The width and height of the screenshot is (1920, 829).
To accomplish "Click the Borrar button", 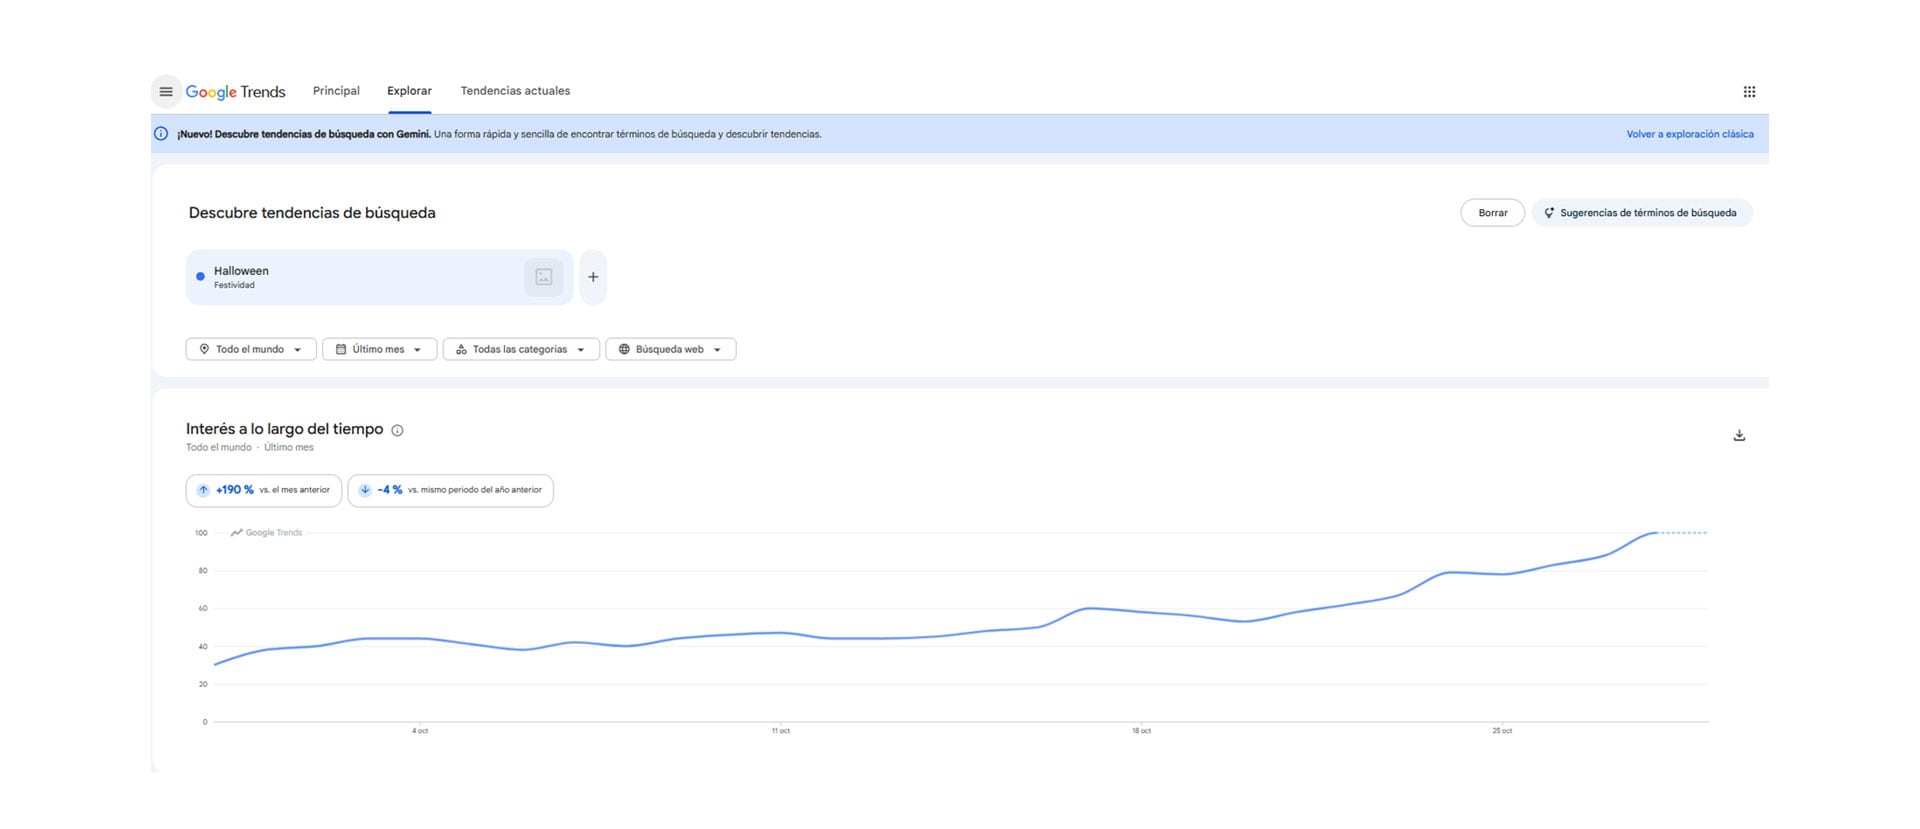I will tap(1492, 213).
